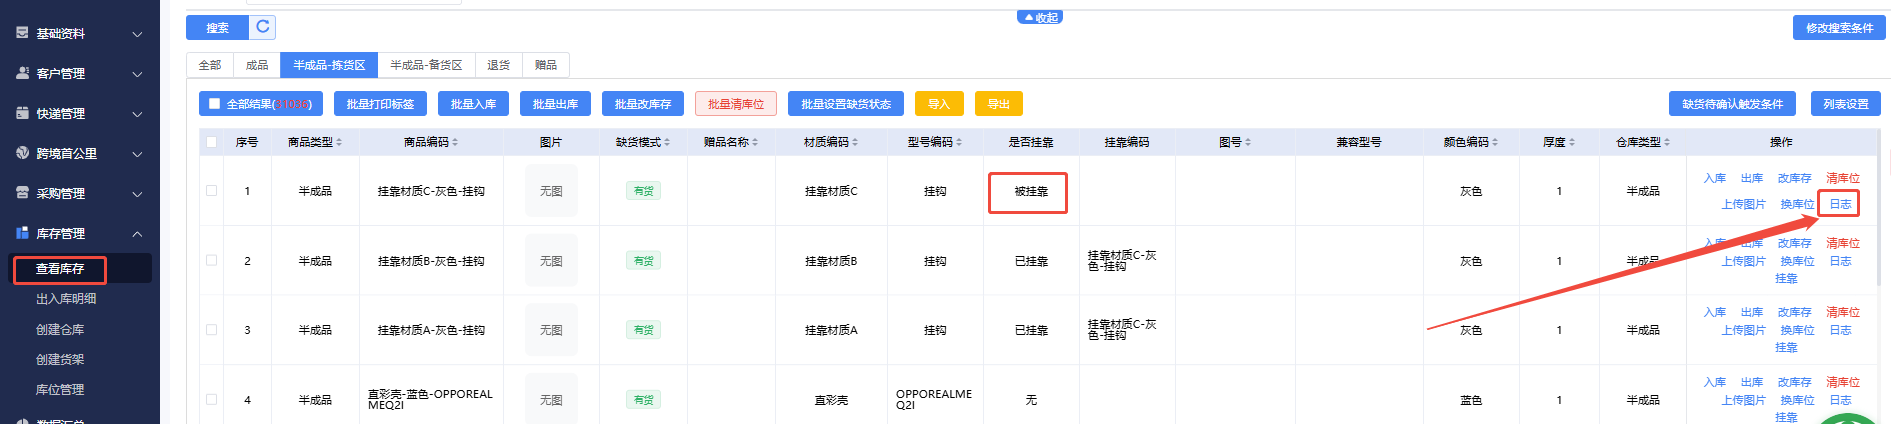This screenshot has height=424, width=1891.
Task: Click the 基础资料 sidebar icon
Action: pyautogui.click(x=22, y=33)
